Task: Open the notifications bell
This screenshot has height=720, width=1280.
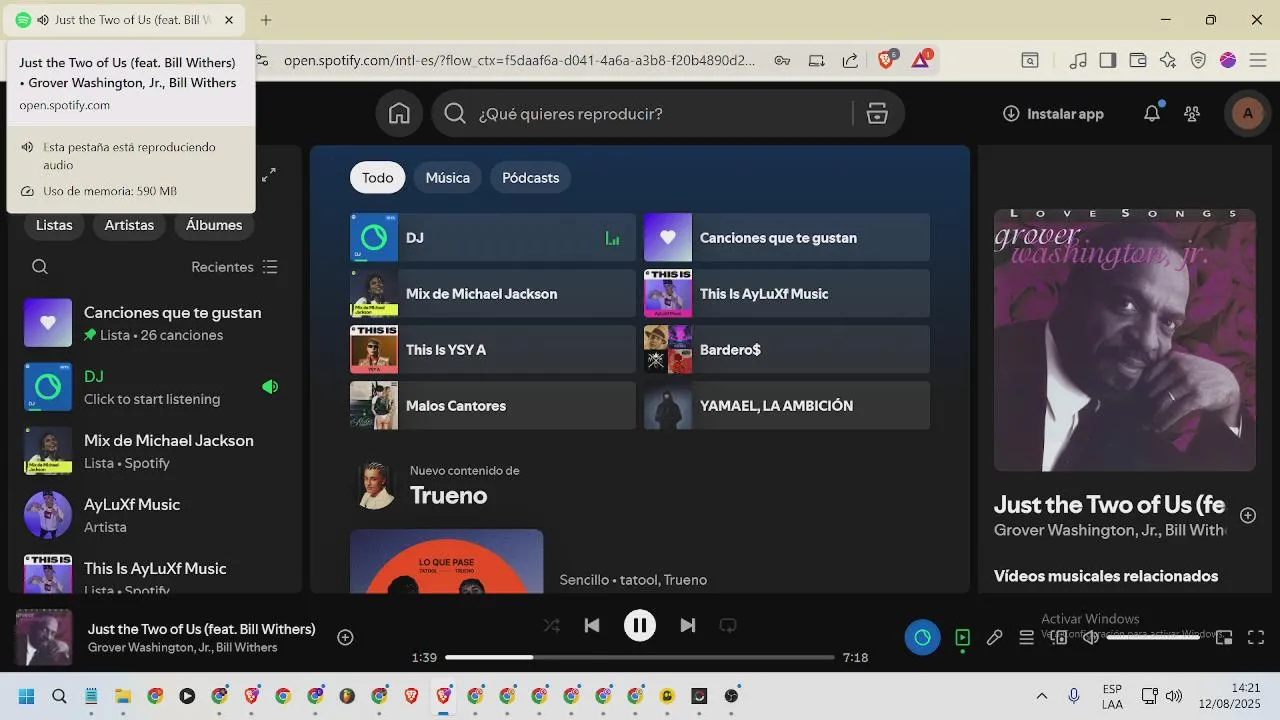Action: [1152, 114]
